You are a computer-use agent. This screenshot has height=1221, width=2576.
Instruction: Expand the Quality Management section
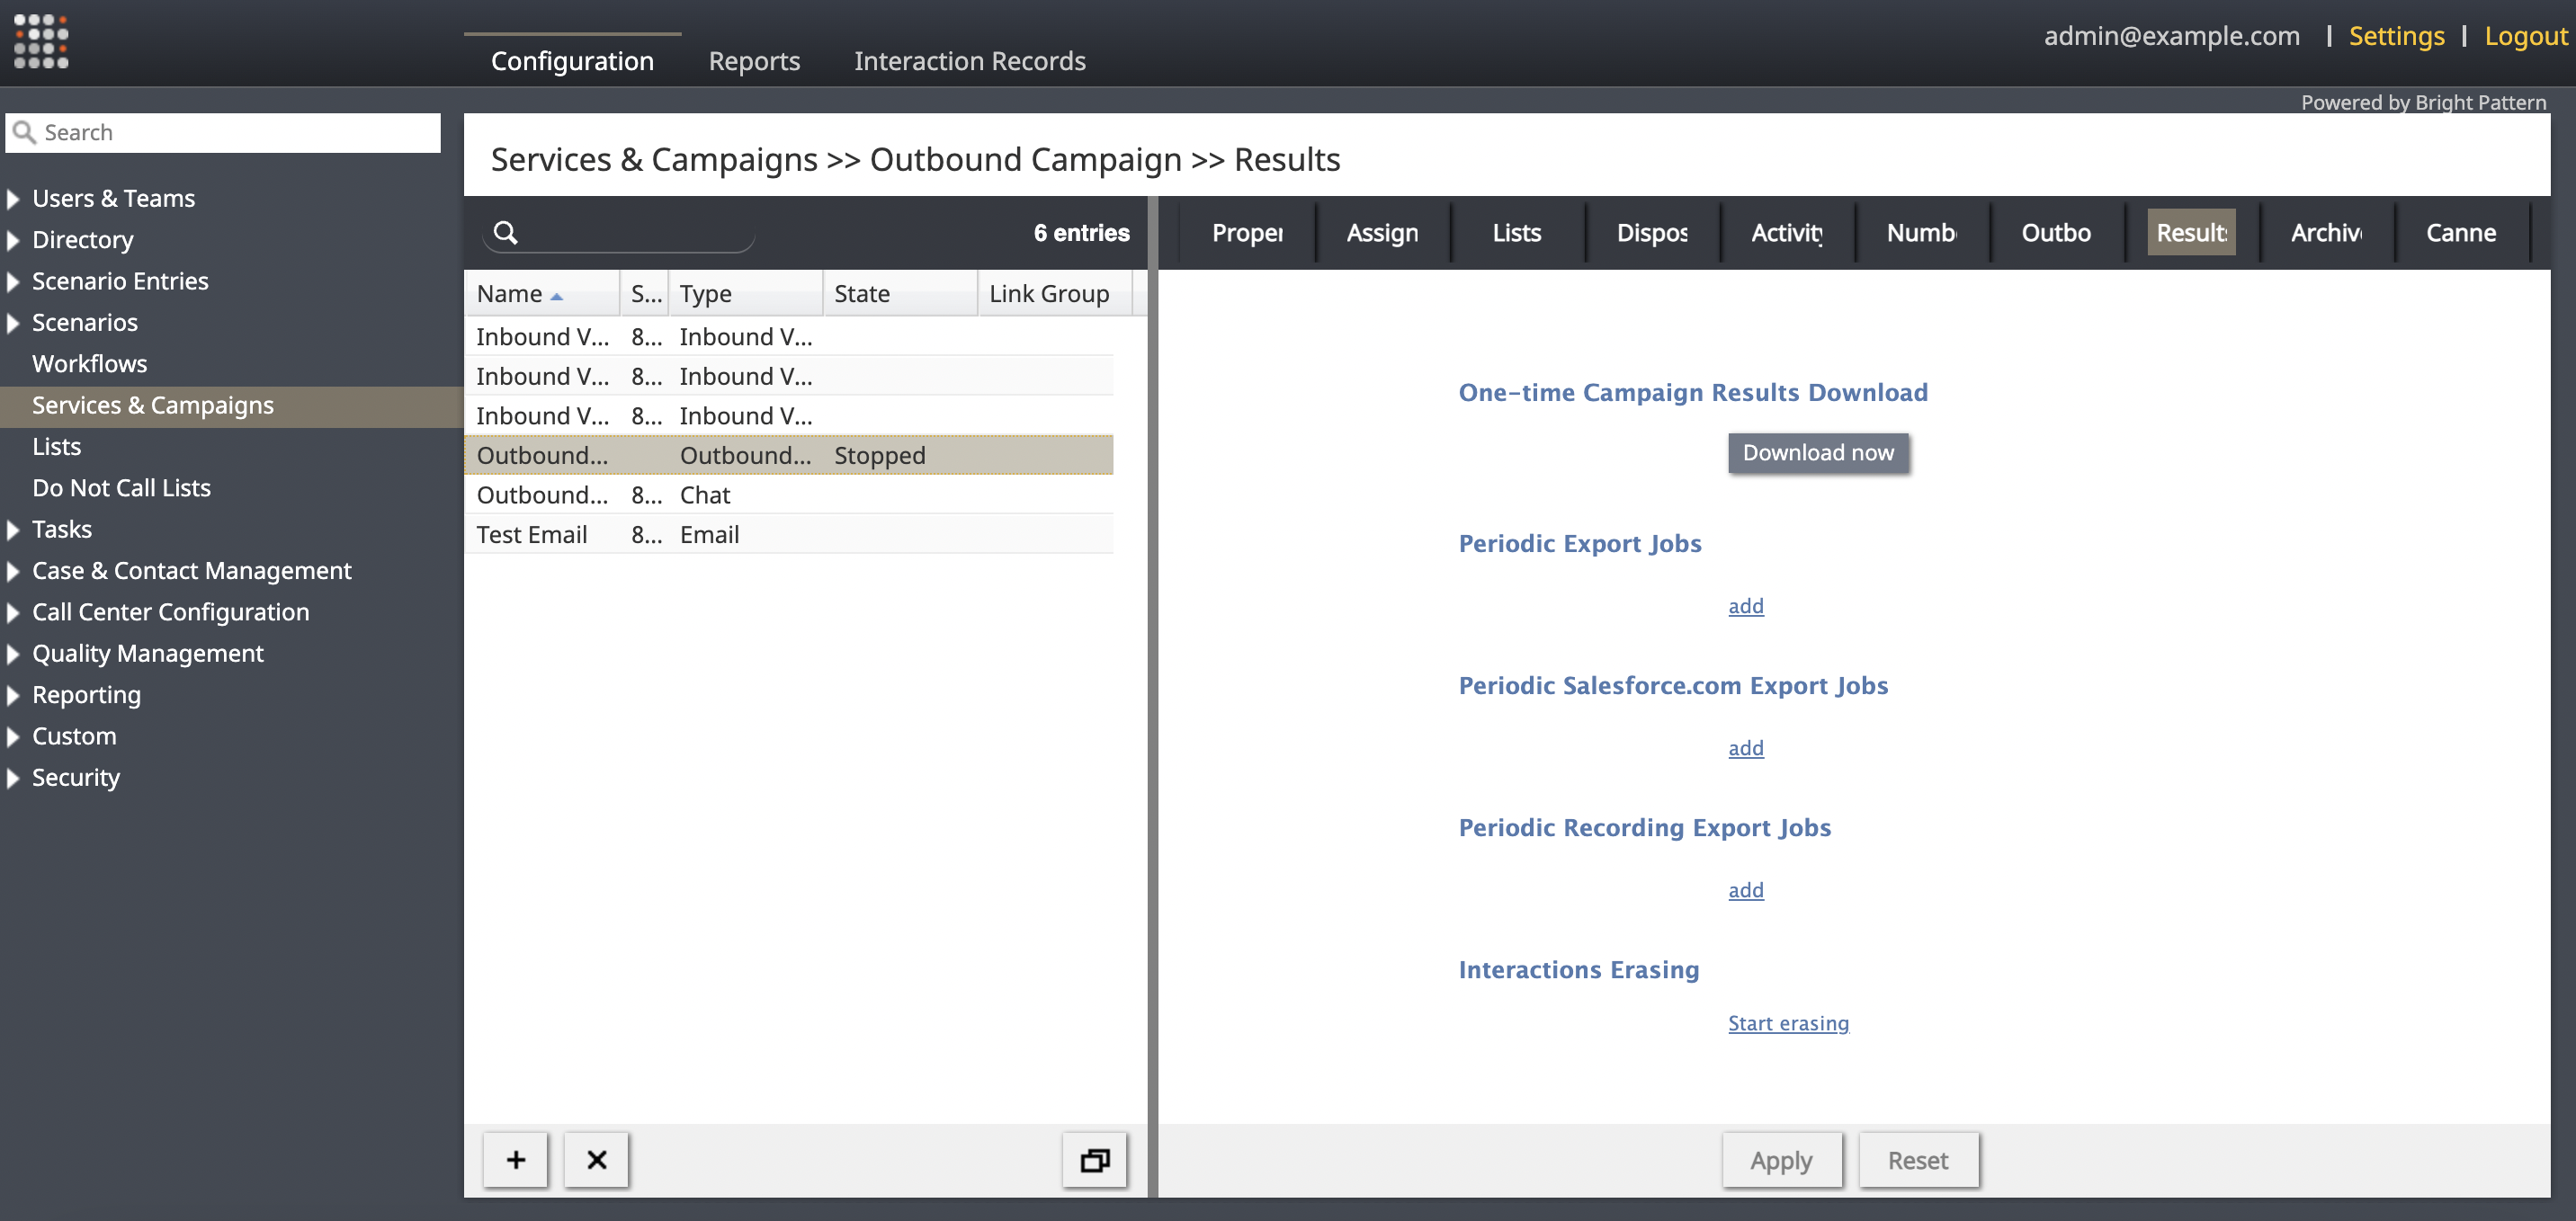coord(13,653)
